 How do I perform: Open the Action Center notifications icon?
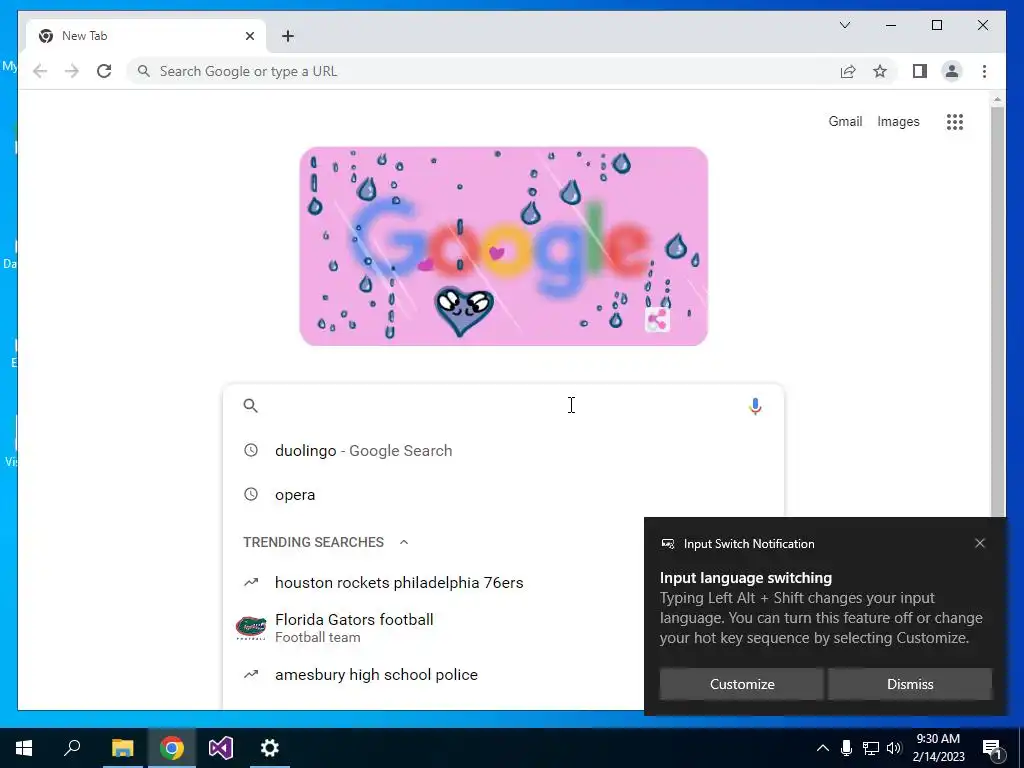991,748
